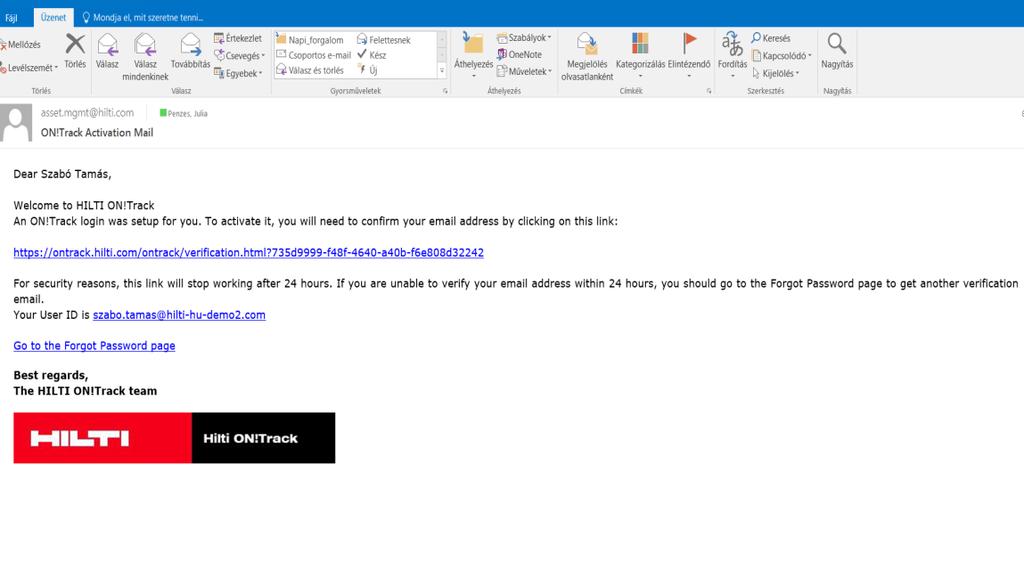Open the Gyorsműveletek dialog launcher
The width and height of the screenshot is (1024, 571).
tap(445, 91)
